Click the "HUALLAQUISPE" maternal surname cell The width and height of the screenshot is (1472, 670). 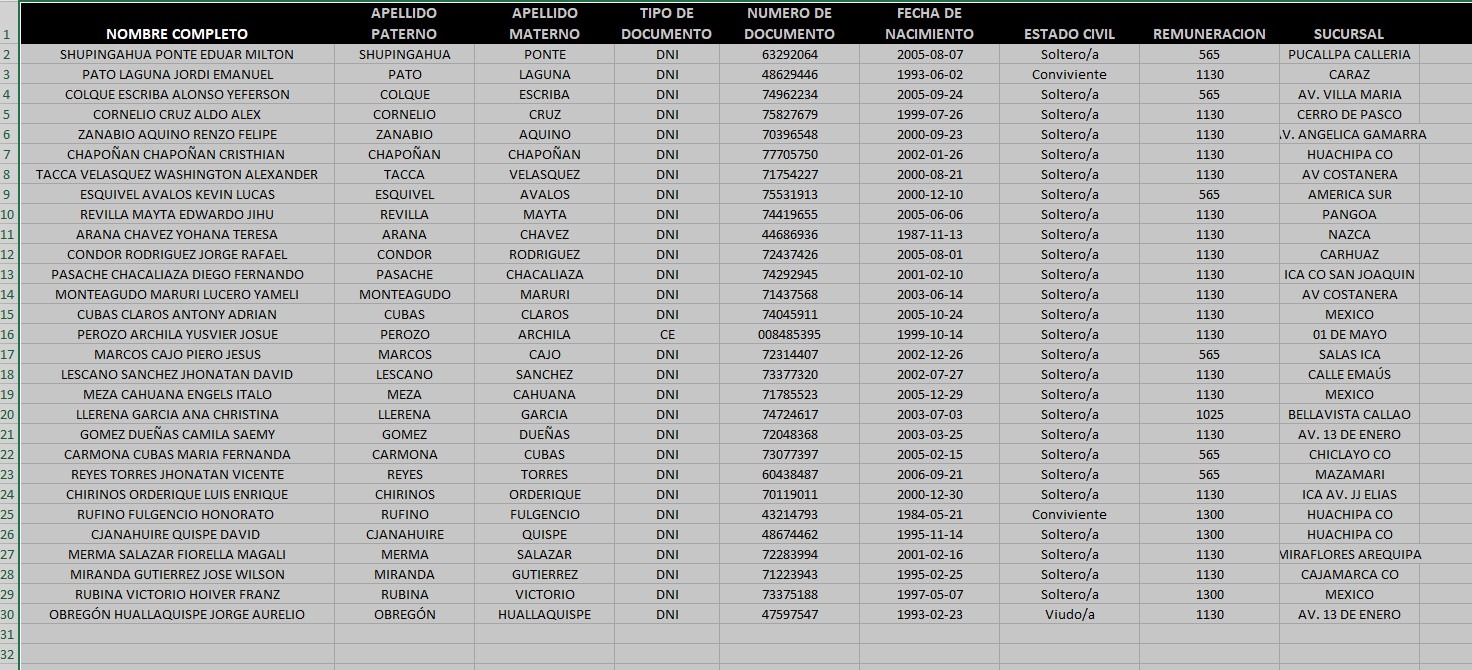point(544,614)
